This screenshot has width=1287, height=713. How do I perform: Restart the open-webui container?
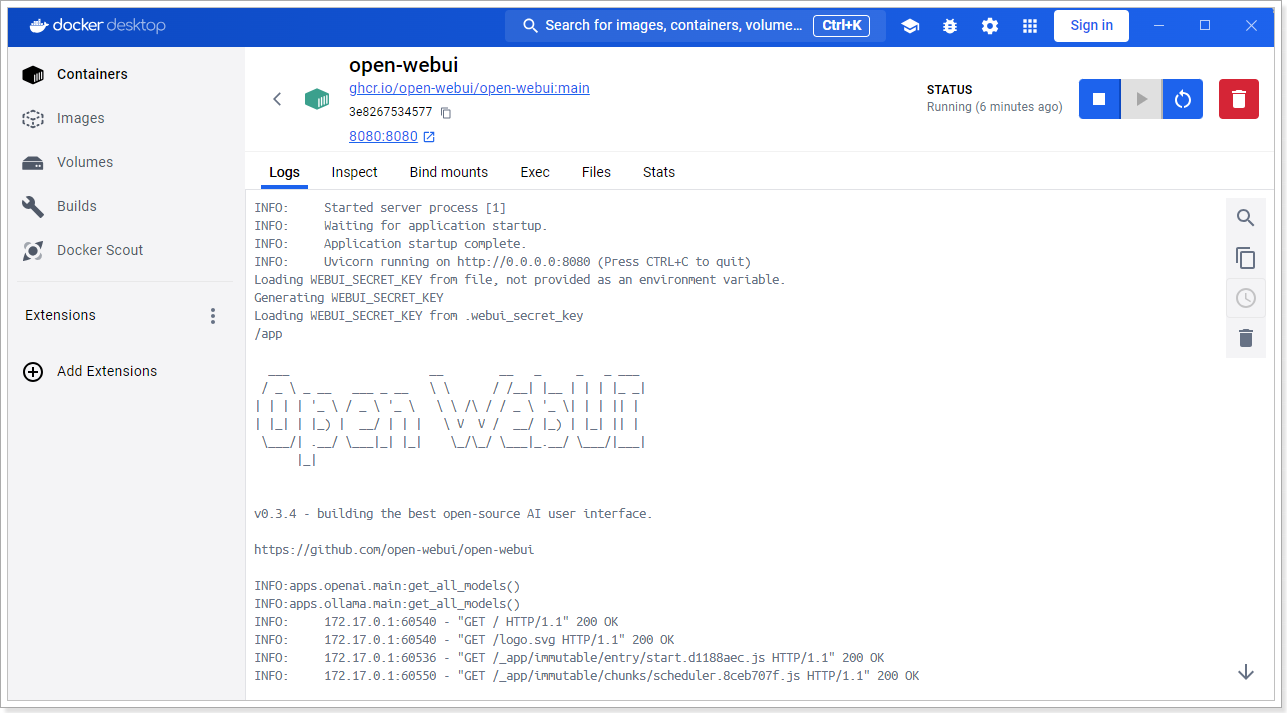(x=1183, y=99)
